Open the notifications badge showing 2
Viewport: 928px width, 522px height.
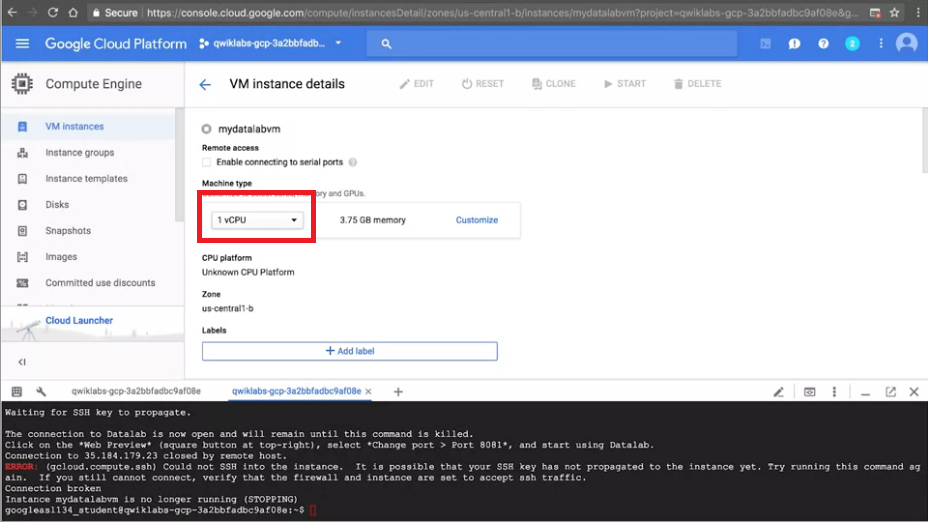[x=852, y=43]
